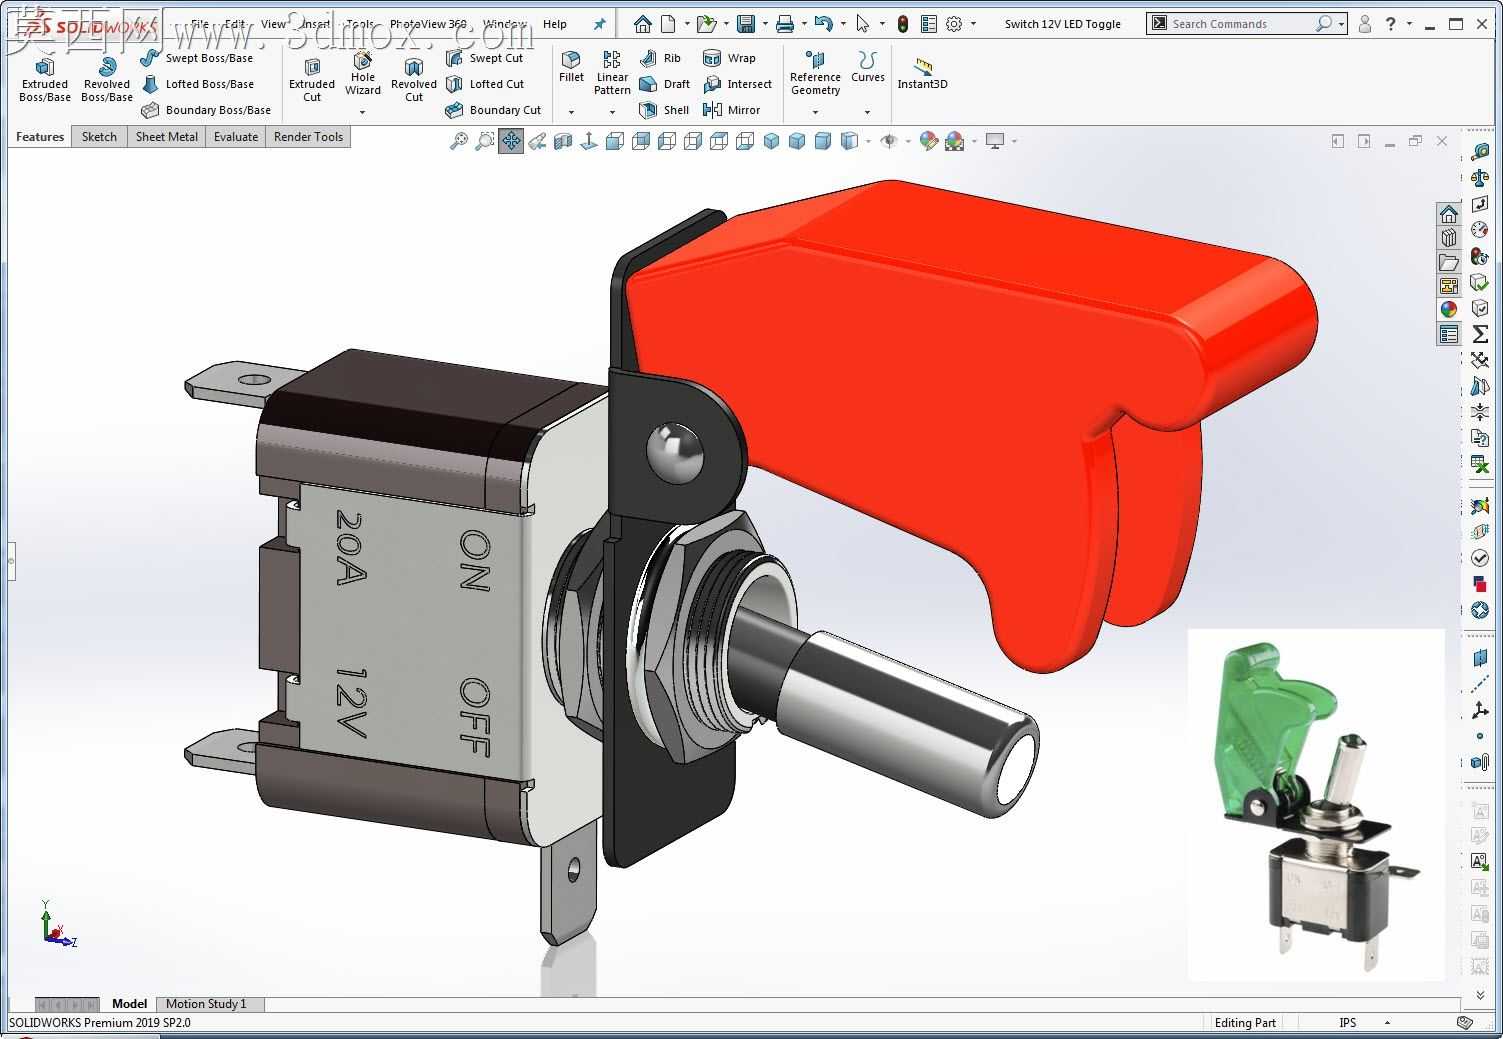Expand the Options gear dropdown arrow
The height and width of the screenshot is (1039, 1503).
coord(973,24)
